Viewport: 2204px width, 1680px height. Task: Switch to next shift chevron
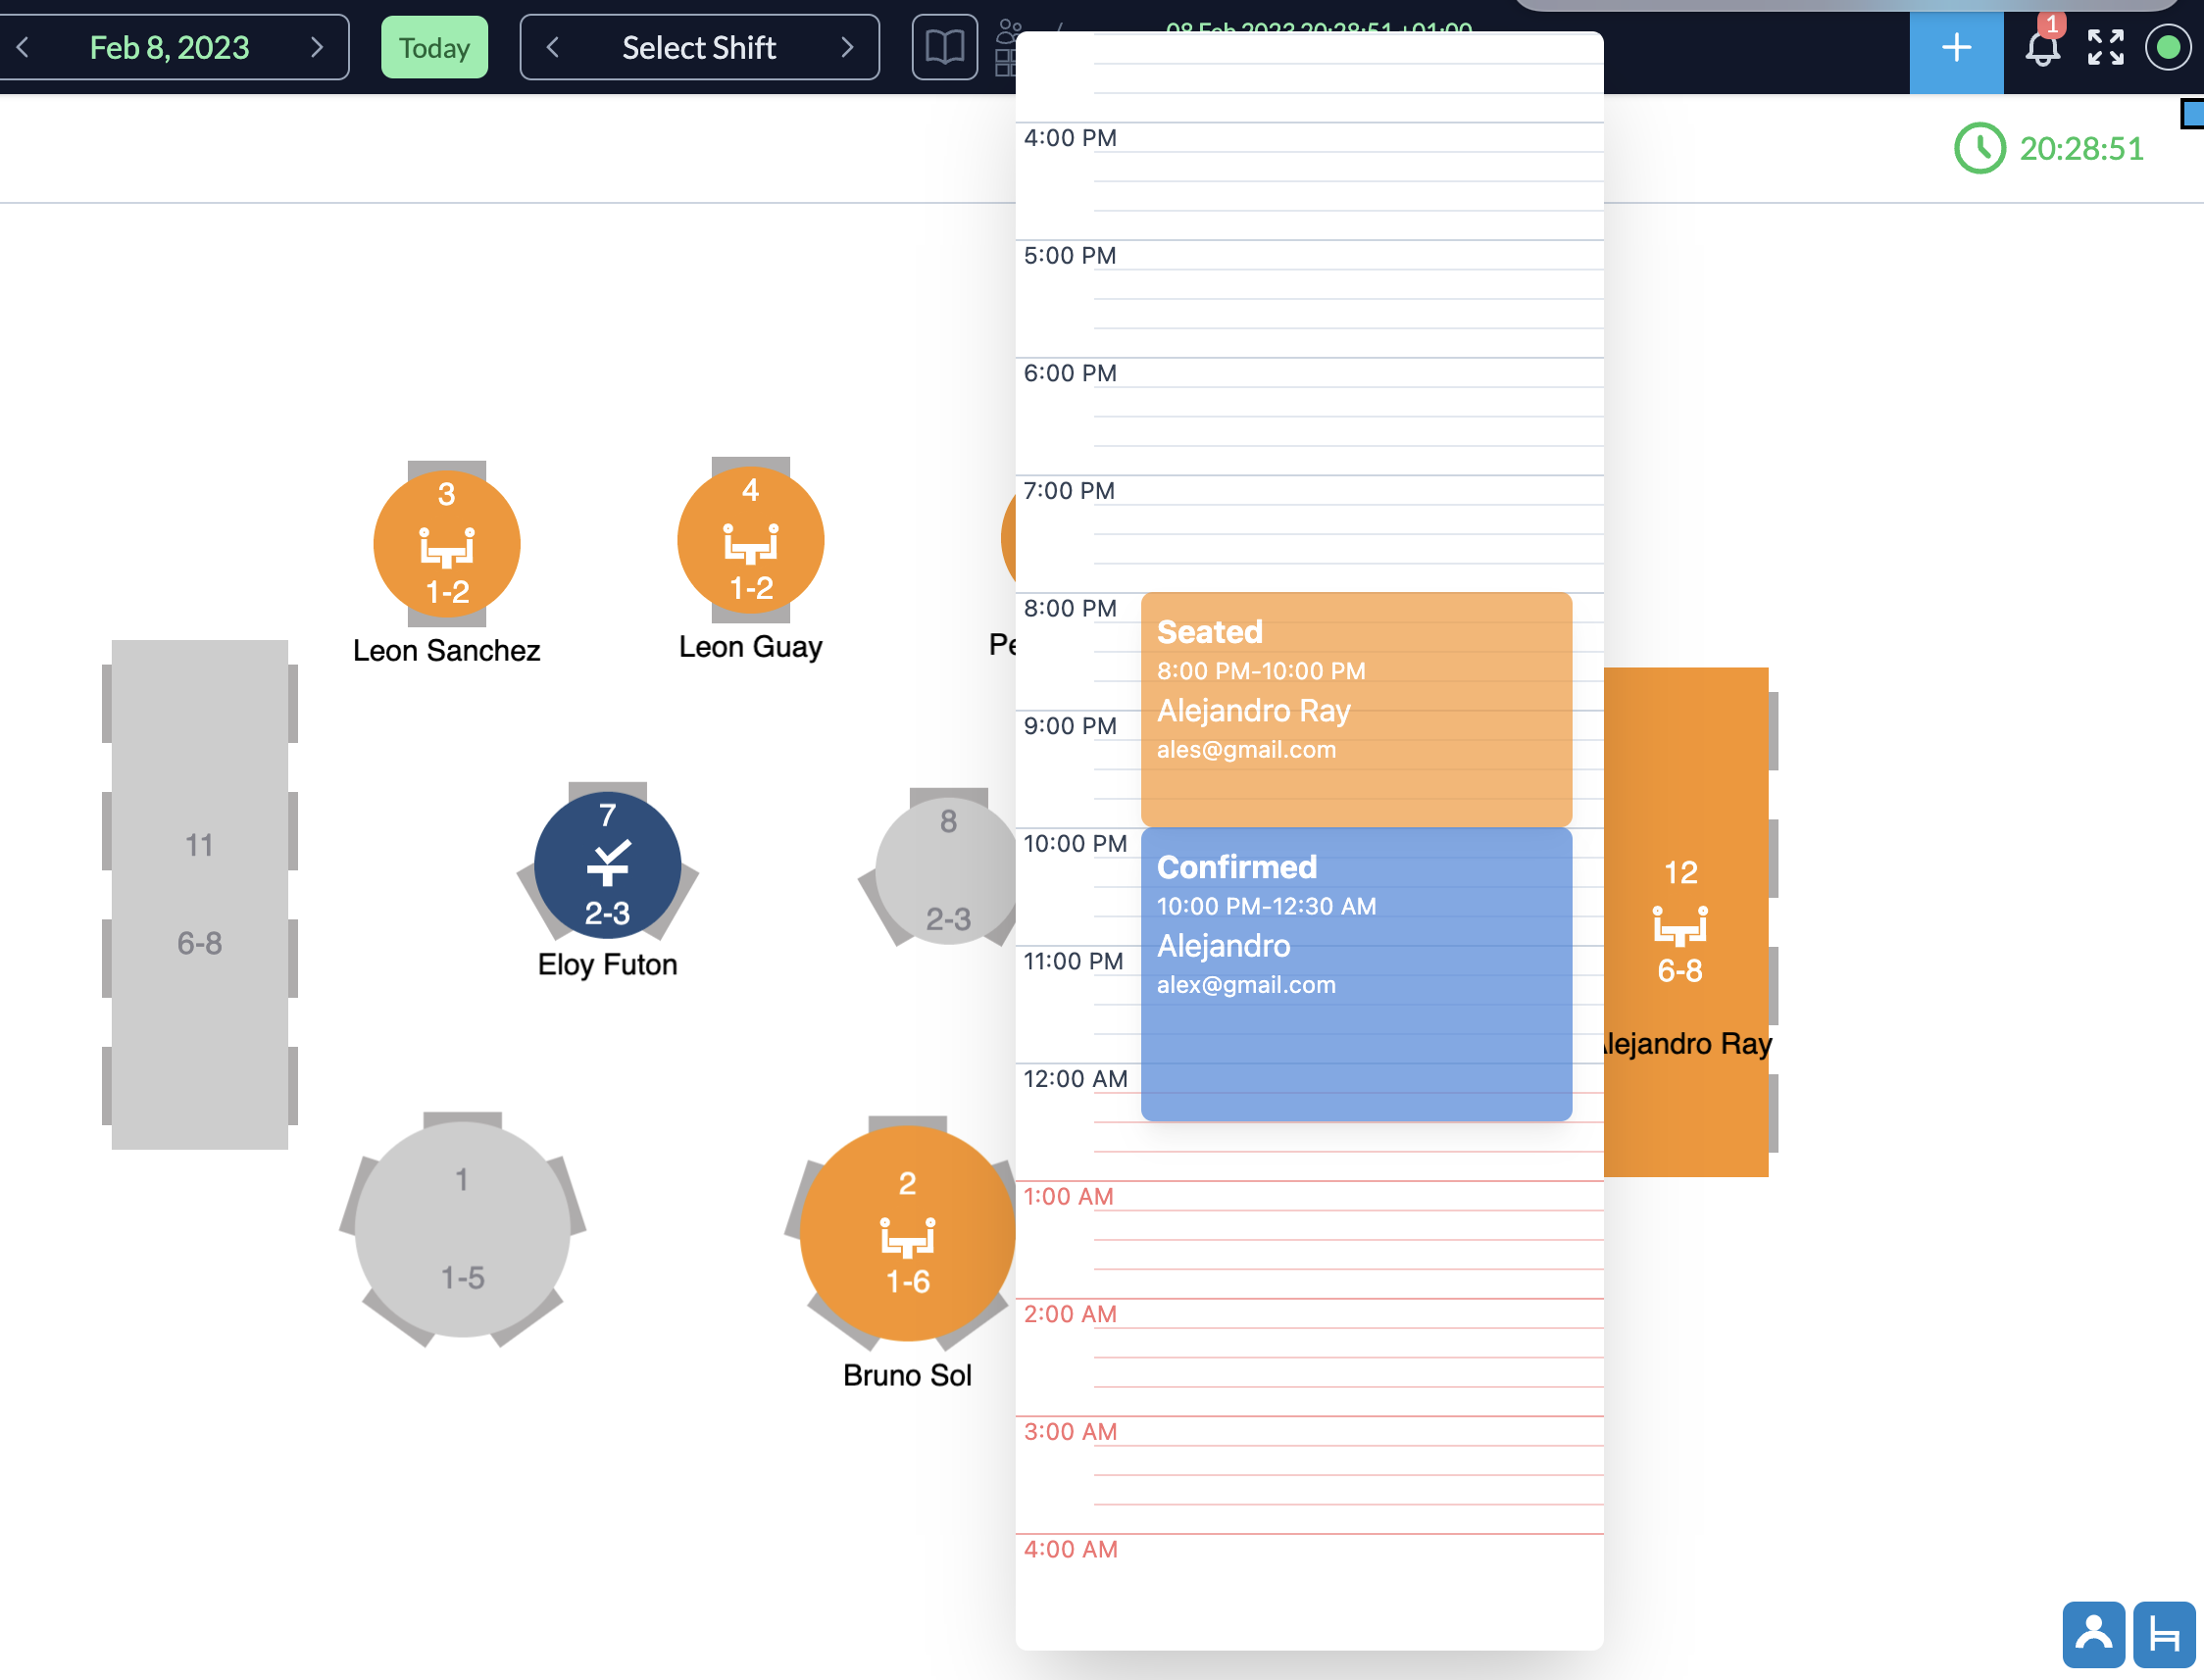tap(847, 47)
